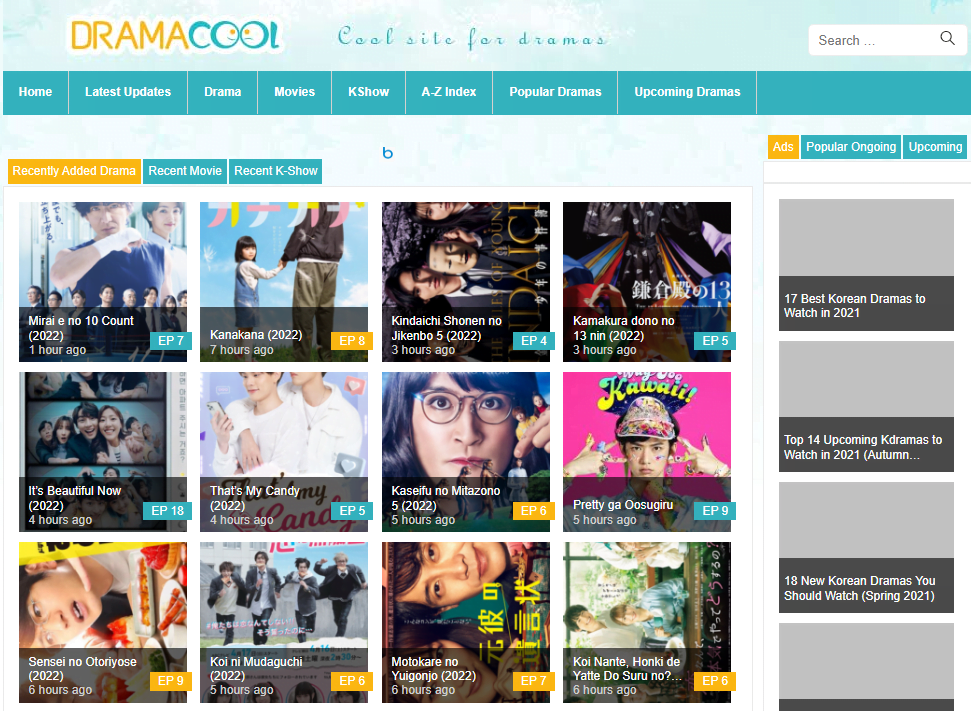Switch to the Recent Movie tab

185,171
